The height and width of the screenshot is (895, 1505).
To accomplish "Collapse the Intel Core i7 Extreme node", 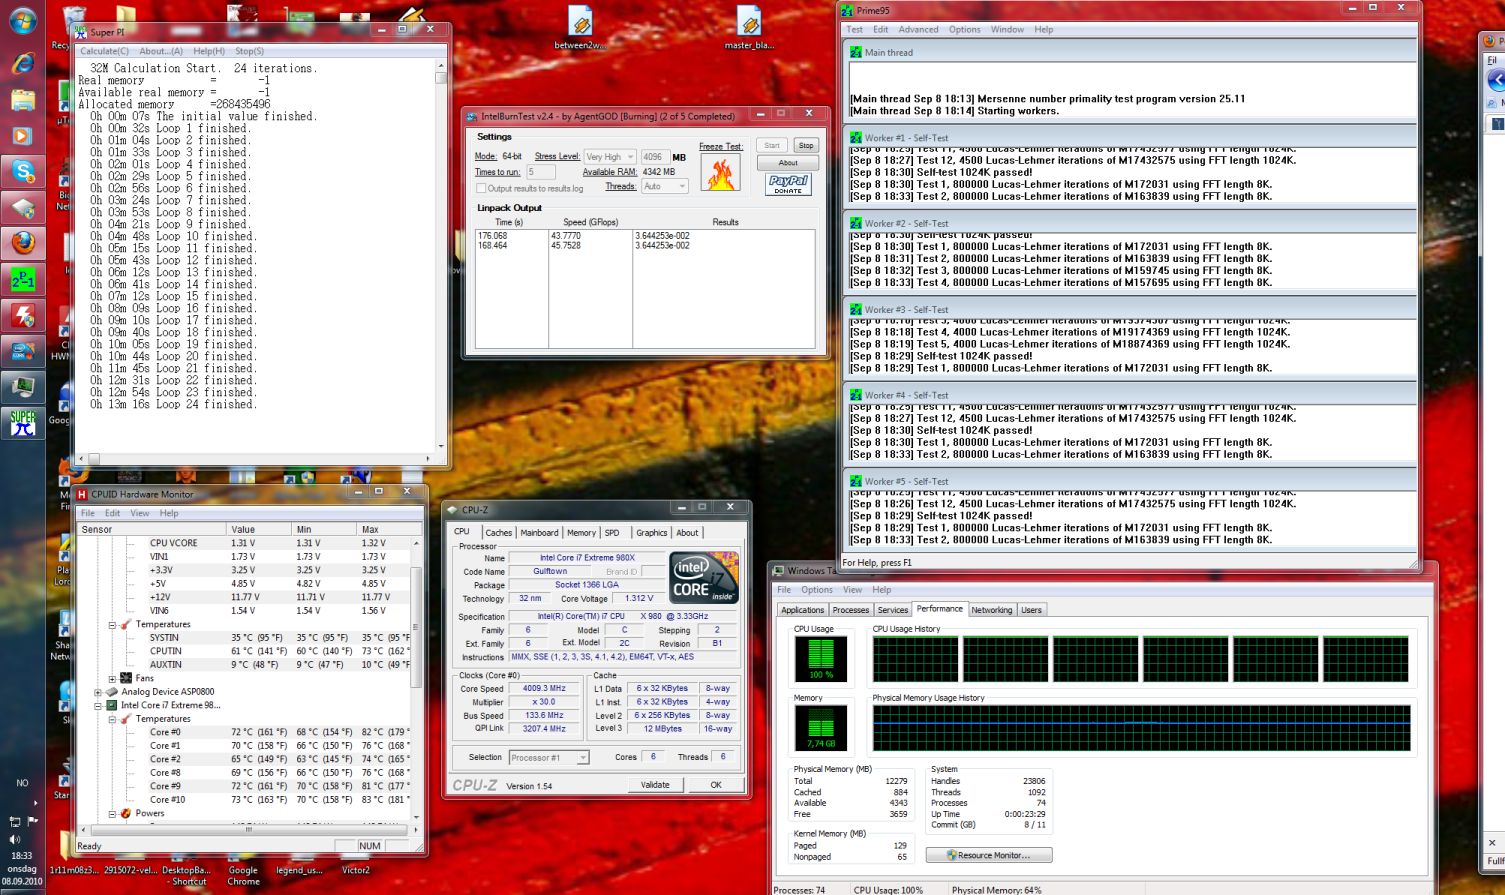I will [98, 705].
